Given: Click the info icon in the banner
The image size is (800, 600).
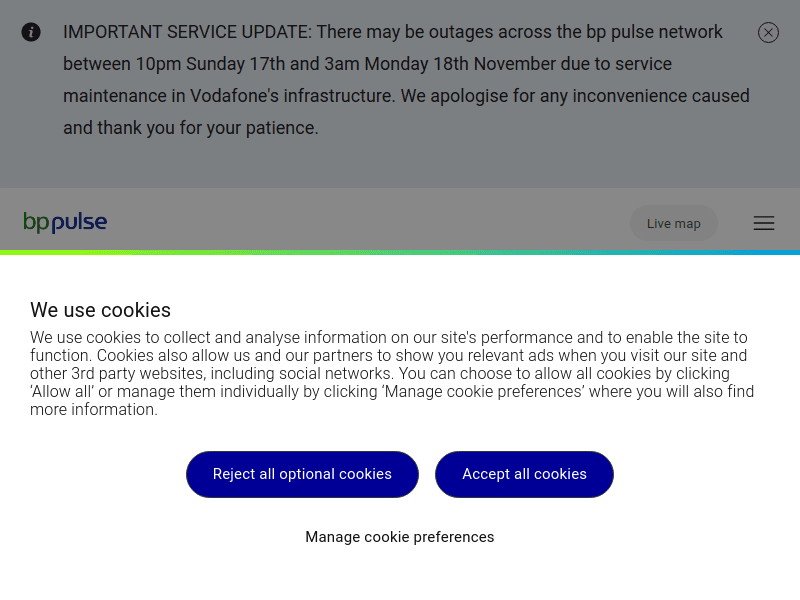Looking at the screenshot, I should (x=31, y=32).
